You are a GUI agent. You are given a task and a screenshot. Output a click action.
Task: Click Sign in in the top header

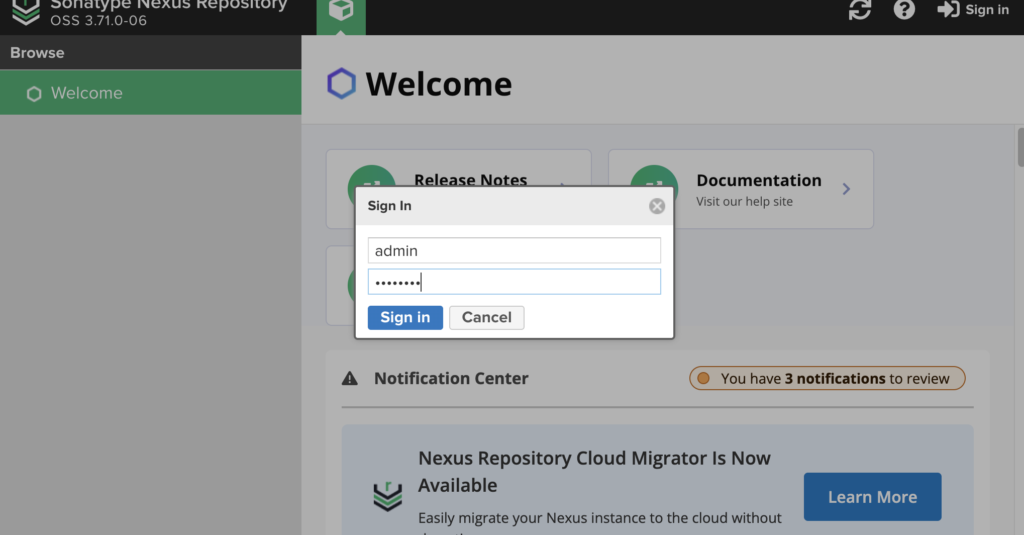point(973,10)
